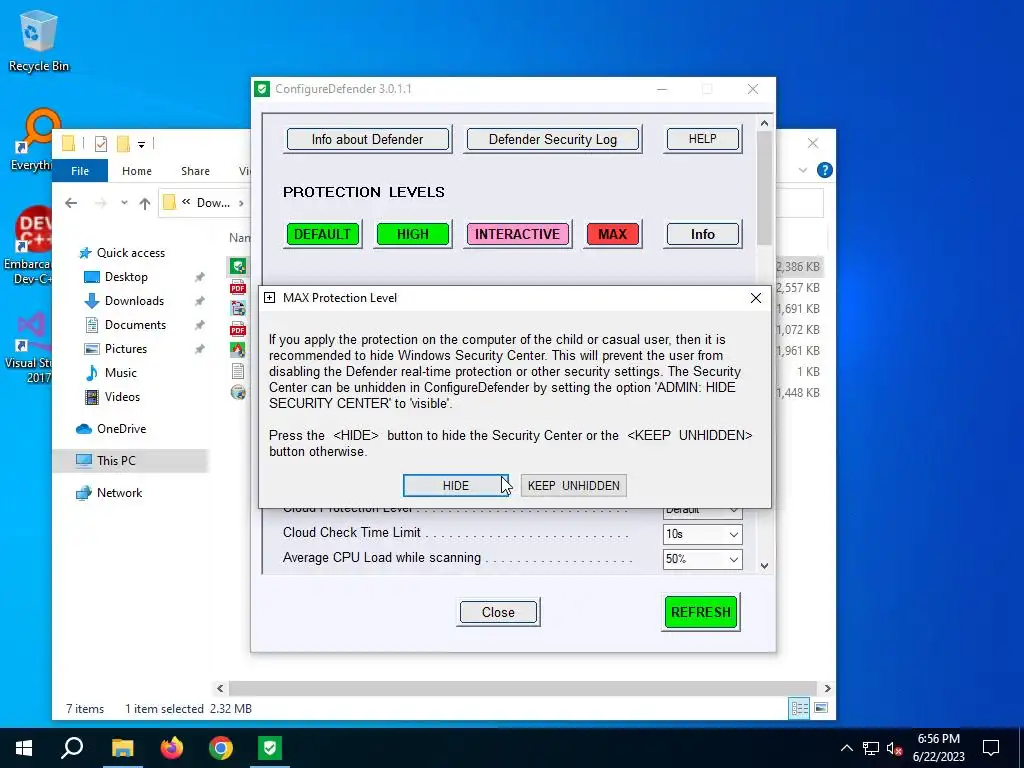Select This PC in the navigation pane
The image size is (1024, 768).
[116, 460]
